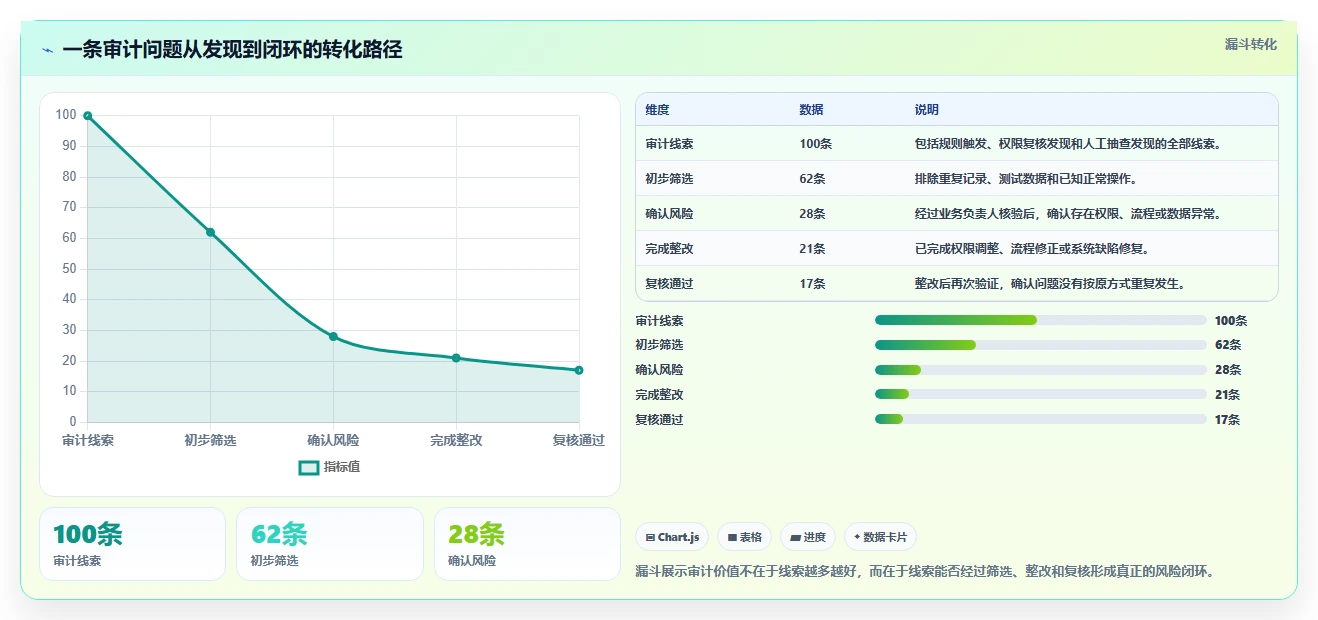Select the Chart.js tag chip
Image resolution: width=1318 pixels, height=620 pixels.
pos(672,537)
